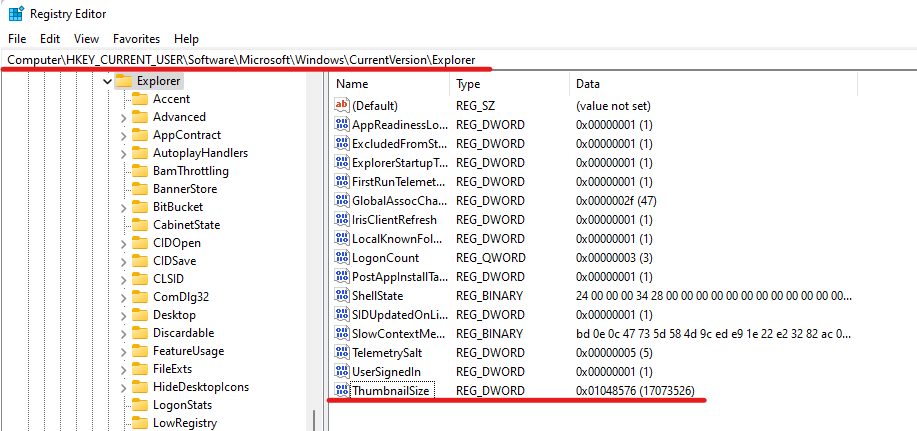Click the data 0x01048576 (17073526)
917x431 pixels.
(x=635, y=391)
